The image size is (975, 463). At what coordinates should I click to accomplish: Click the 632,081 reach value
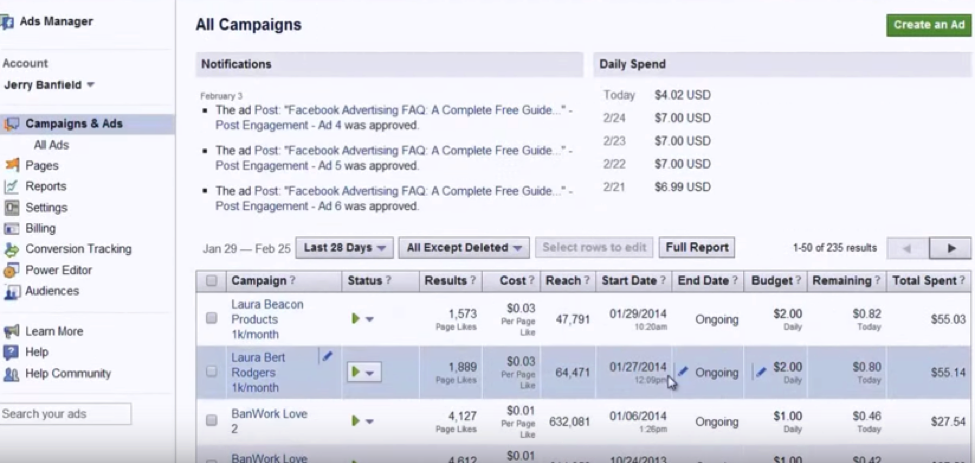(x=570, y=421)
